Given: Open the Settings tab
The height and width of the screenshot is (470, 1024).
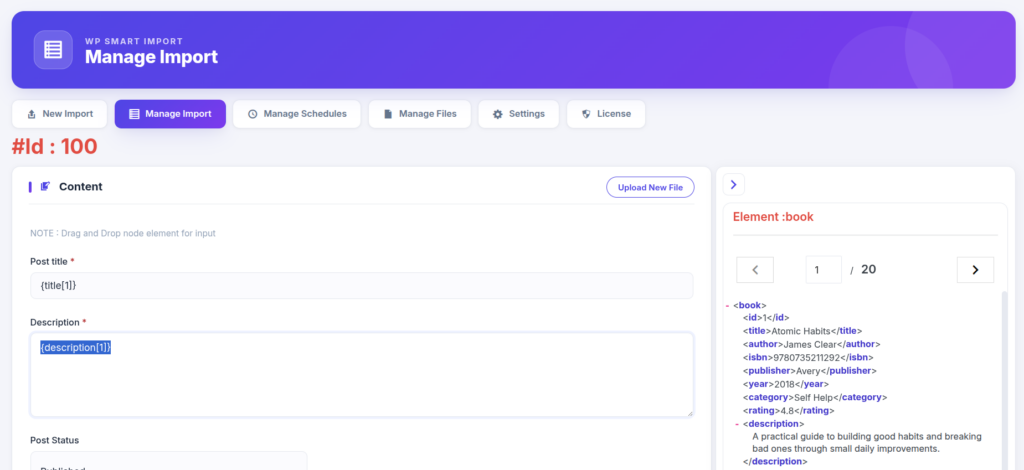Looking at the screenshot, I should coord(519,114).
